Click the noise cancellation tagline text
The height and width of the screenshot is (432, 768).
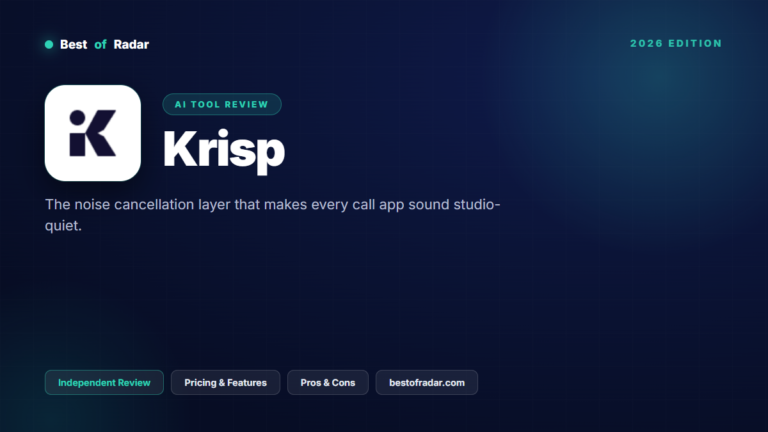pos(273,215)
